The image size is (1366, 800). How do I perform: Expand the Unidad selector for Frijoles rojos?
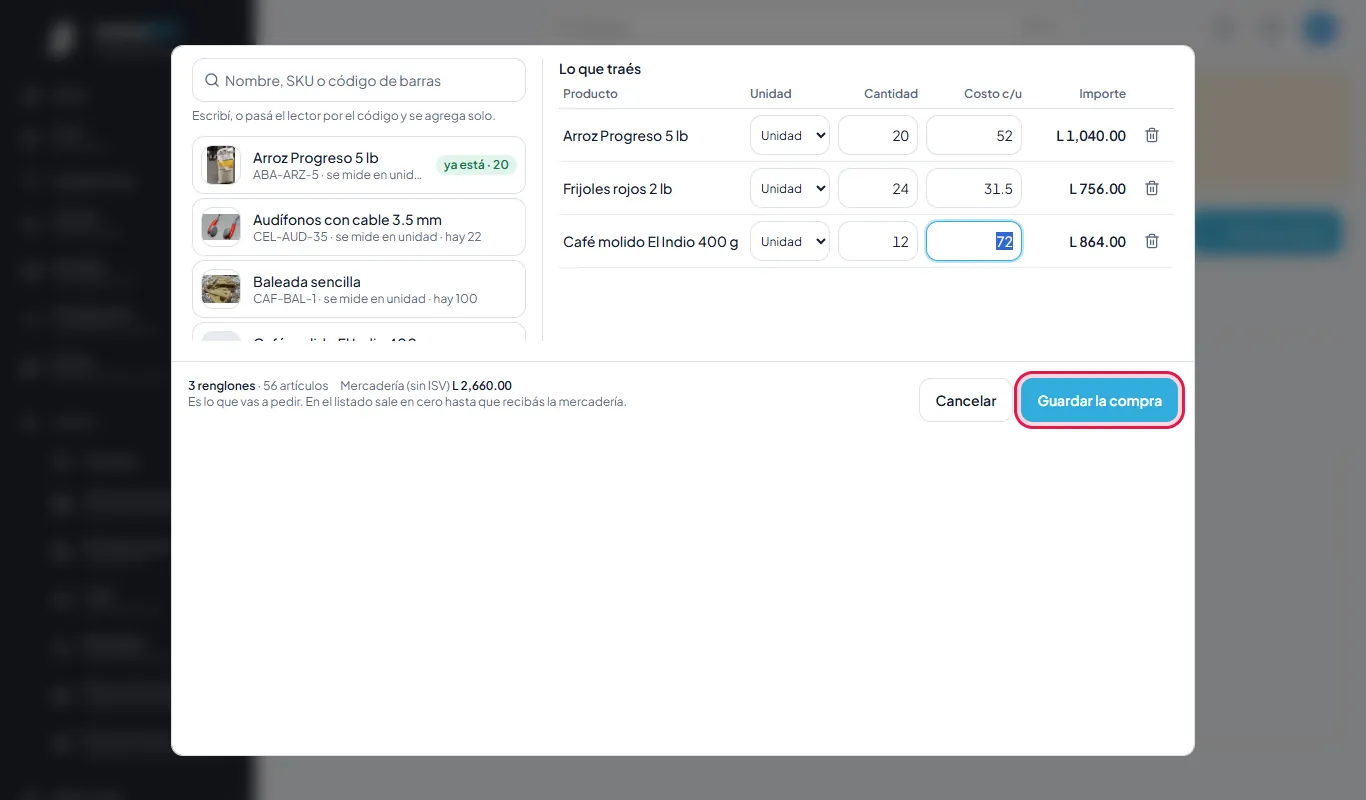coord(790,188)
